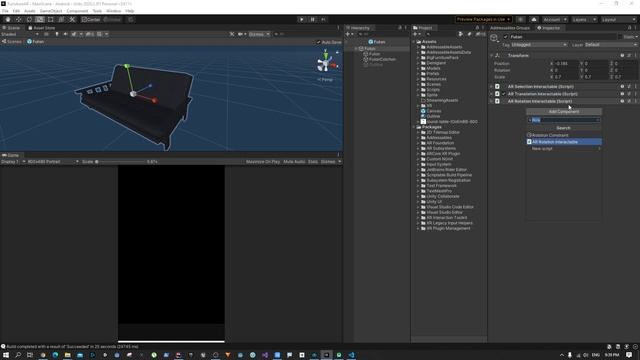The height and width of the screenshot is (360, 640).
Task: Select the Prefabs folder in Project
Action: (433, 74)
